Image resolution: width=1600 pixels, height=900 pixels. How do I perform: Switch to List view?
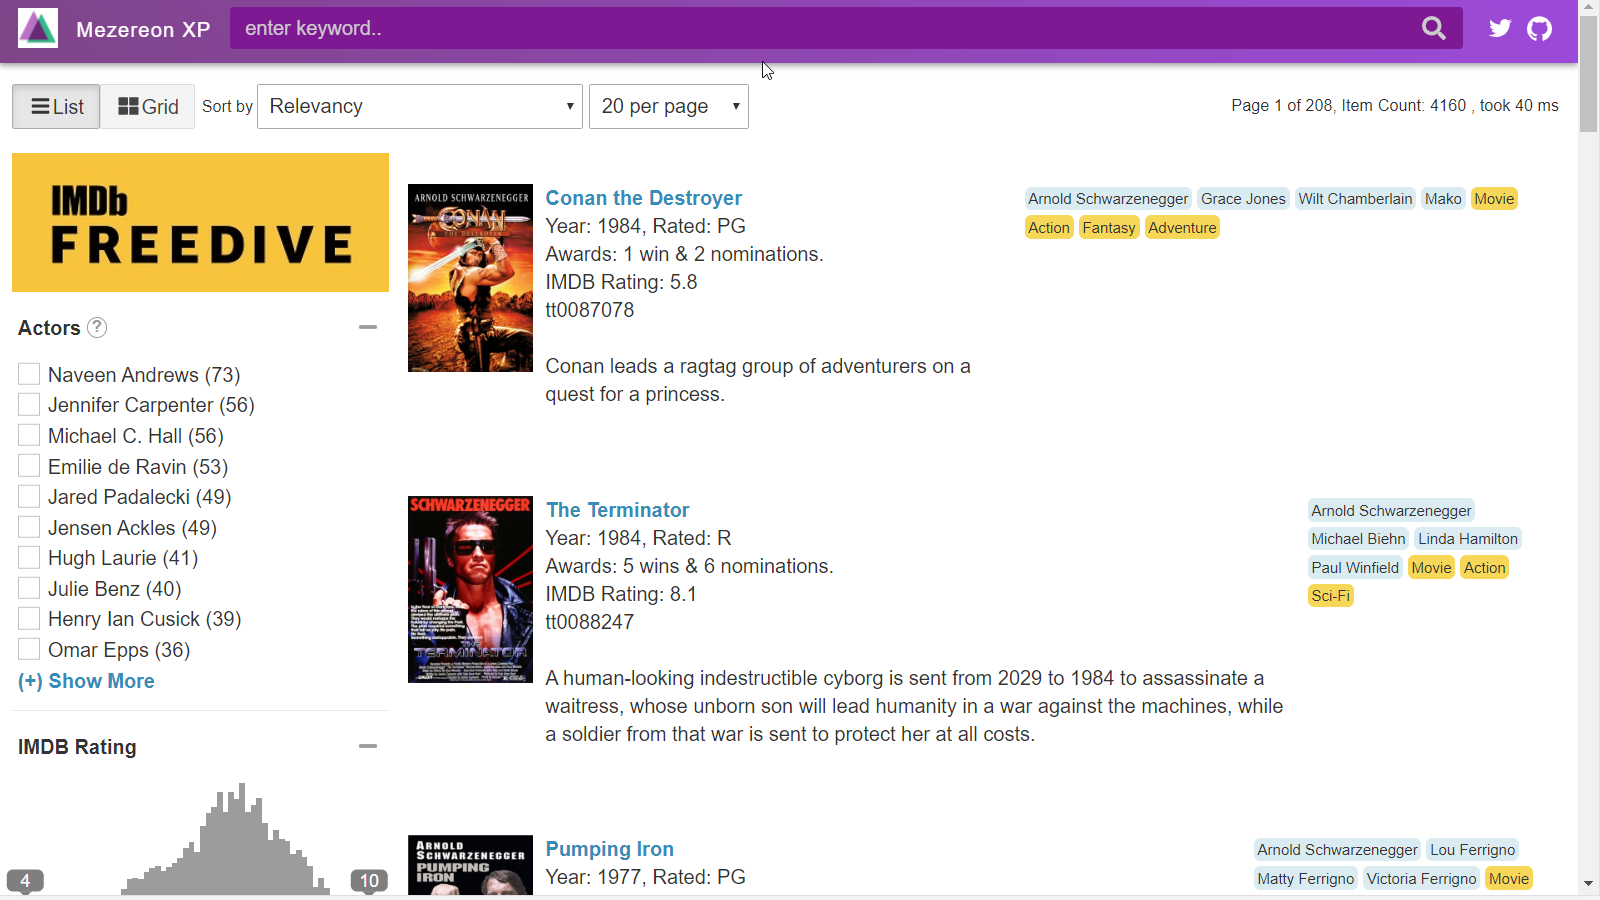click(x=56, y=107)
